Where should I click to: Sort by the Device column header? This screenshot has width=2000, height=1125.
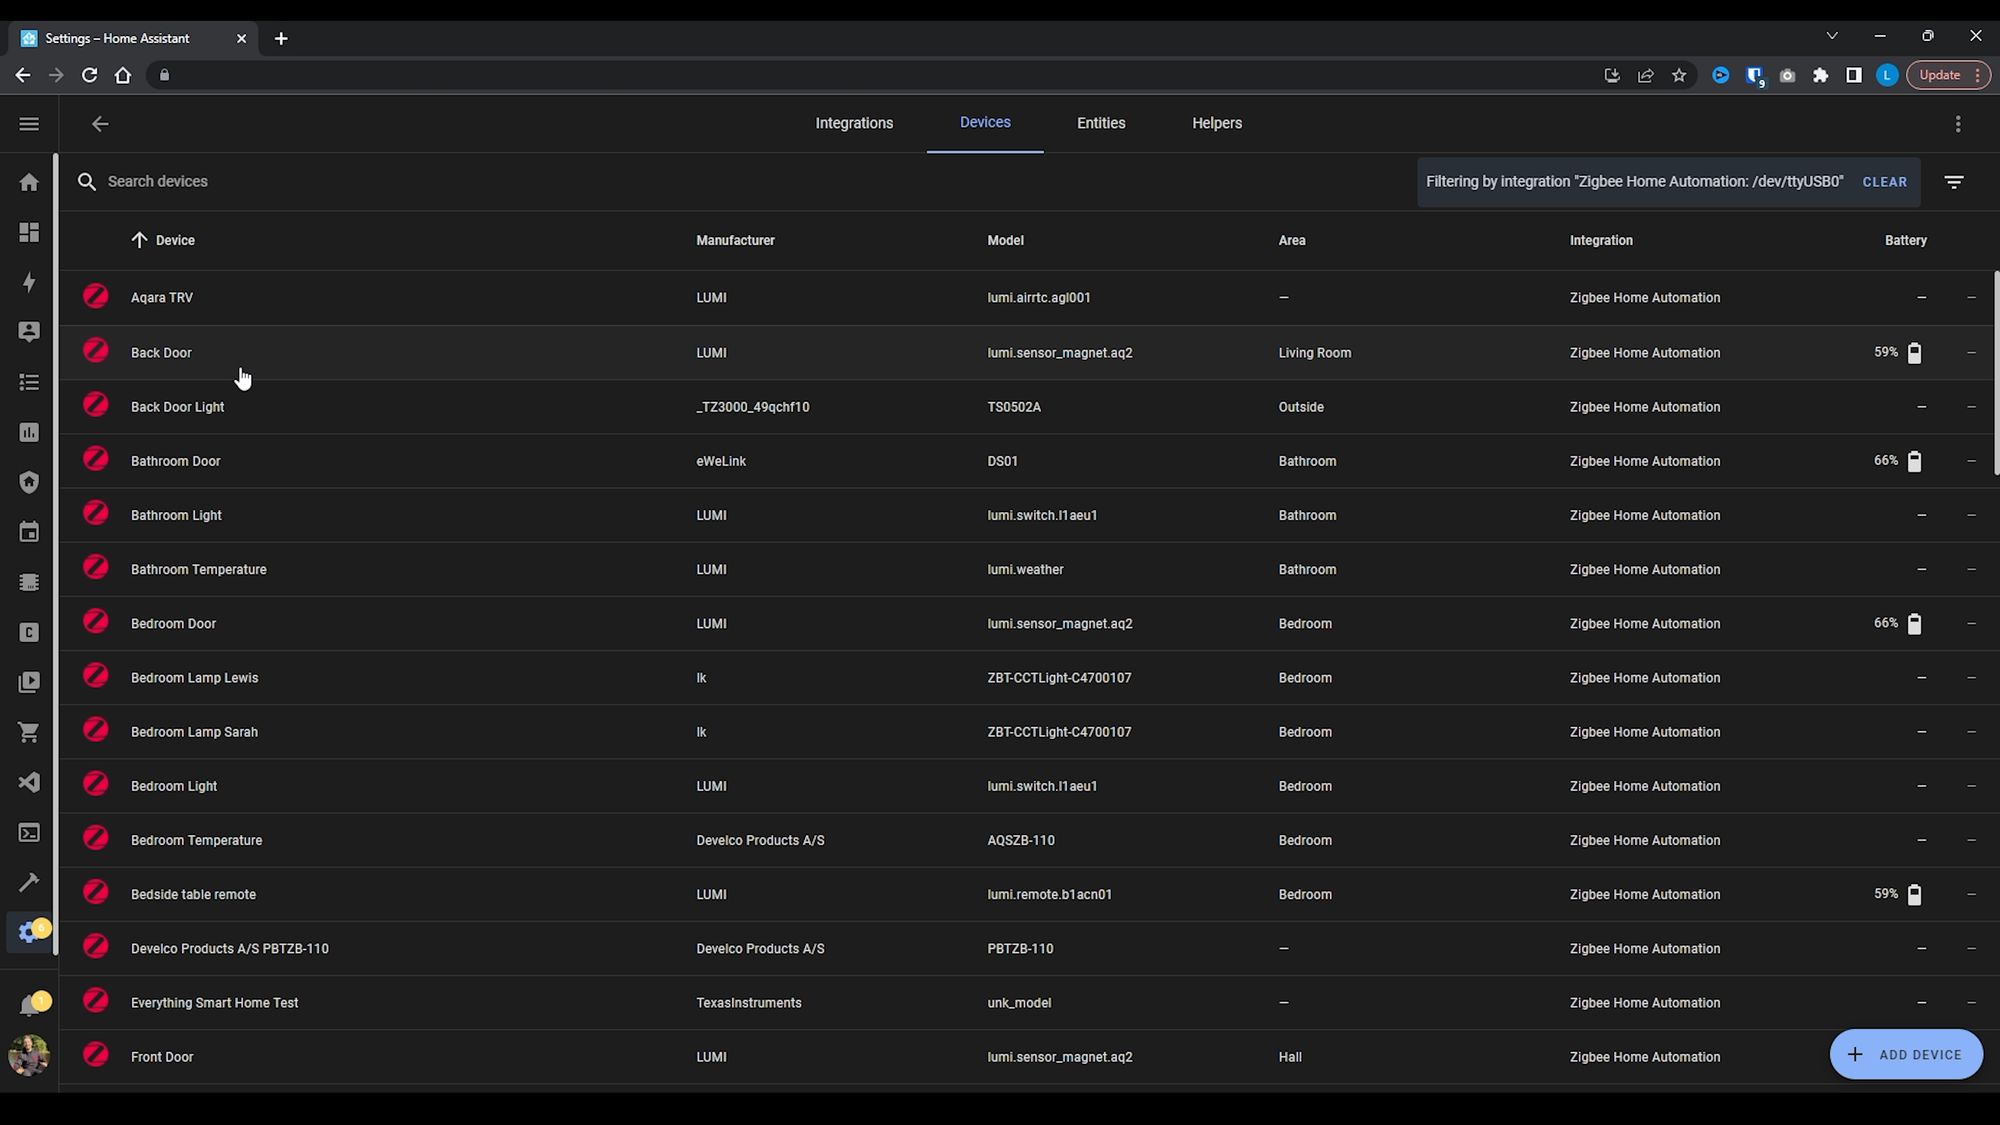[175, 240]
